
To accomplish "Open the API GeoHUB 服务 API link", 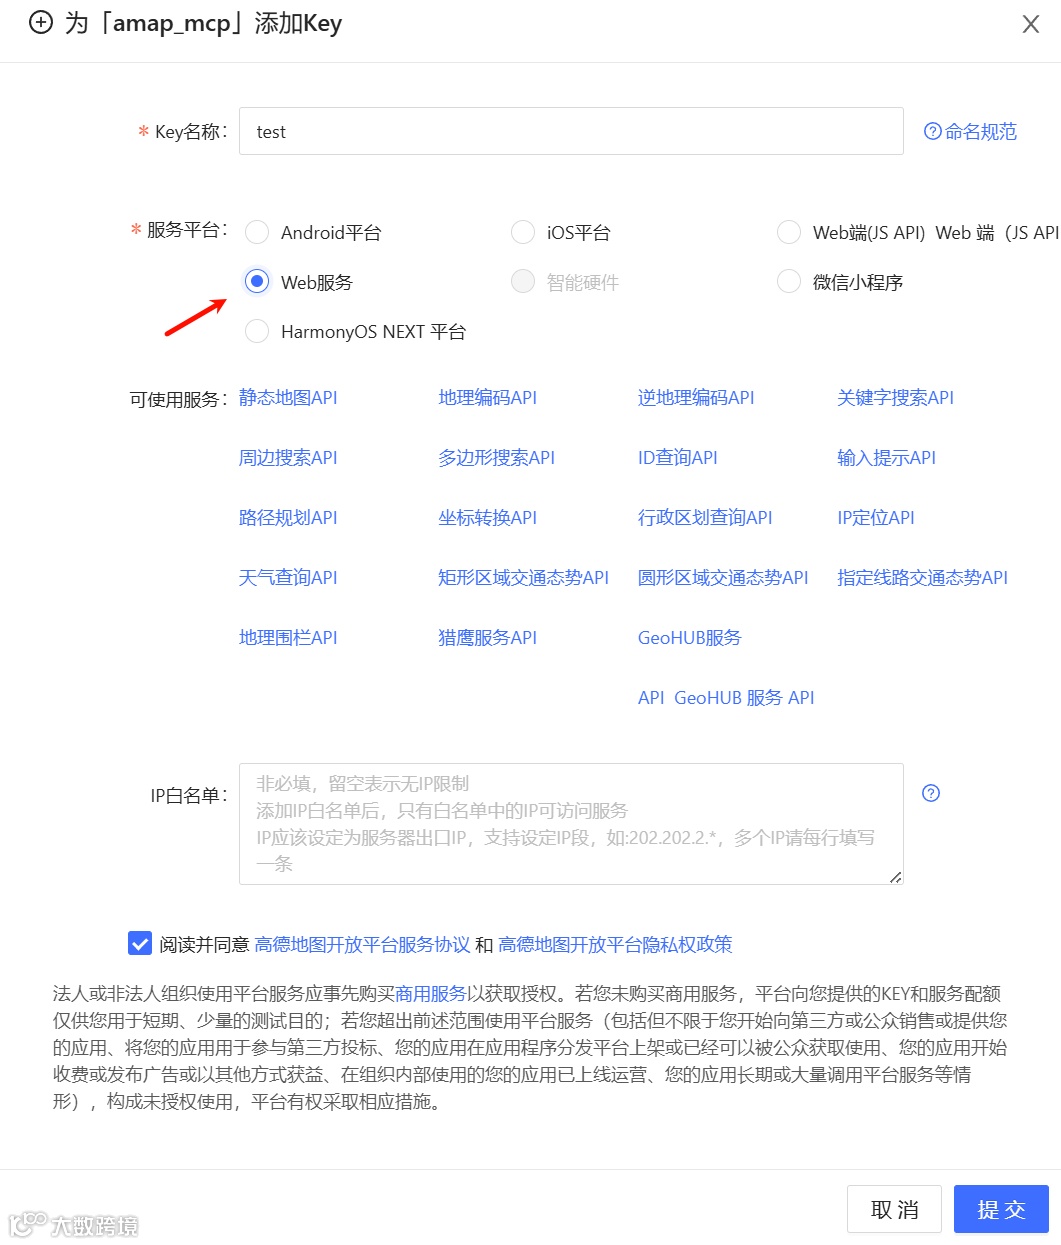I will point(726,697).
